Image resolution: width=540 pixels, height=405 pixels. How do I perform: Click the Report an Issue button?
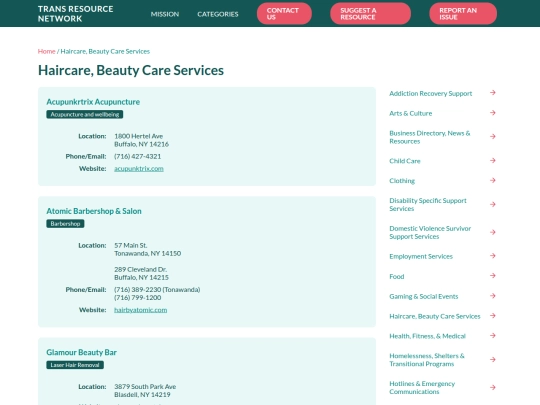click(463, 14)
